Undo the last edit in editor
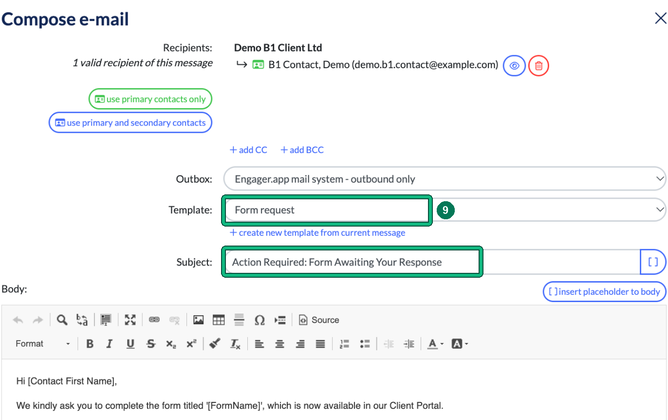This screenshot has width=668, height=420. (x=18, y=320)
